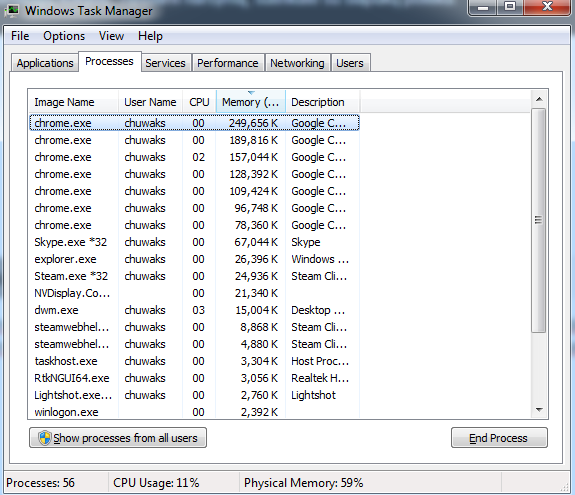
Task: Switch to the Users tab
Action: click(350, 63)
